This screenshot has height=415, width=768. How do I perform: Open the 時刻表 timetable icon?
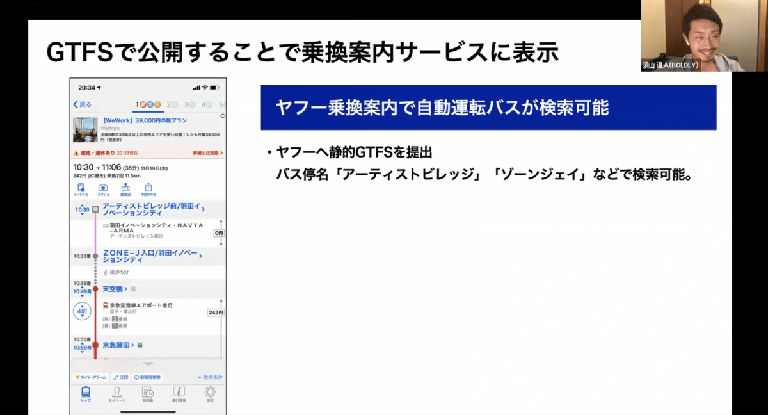tap(148, 394)
